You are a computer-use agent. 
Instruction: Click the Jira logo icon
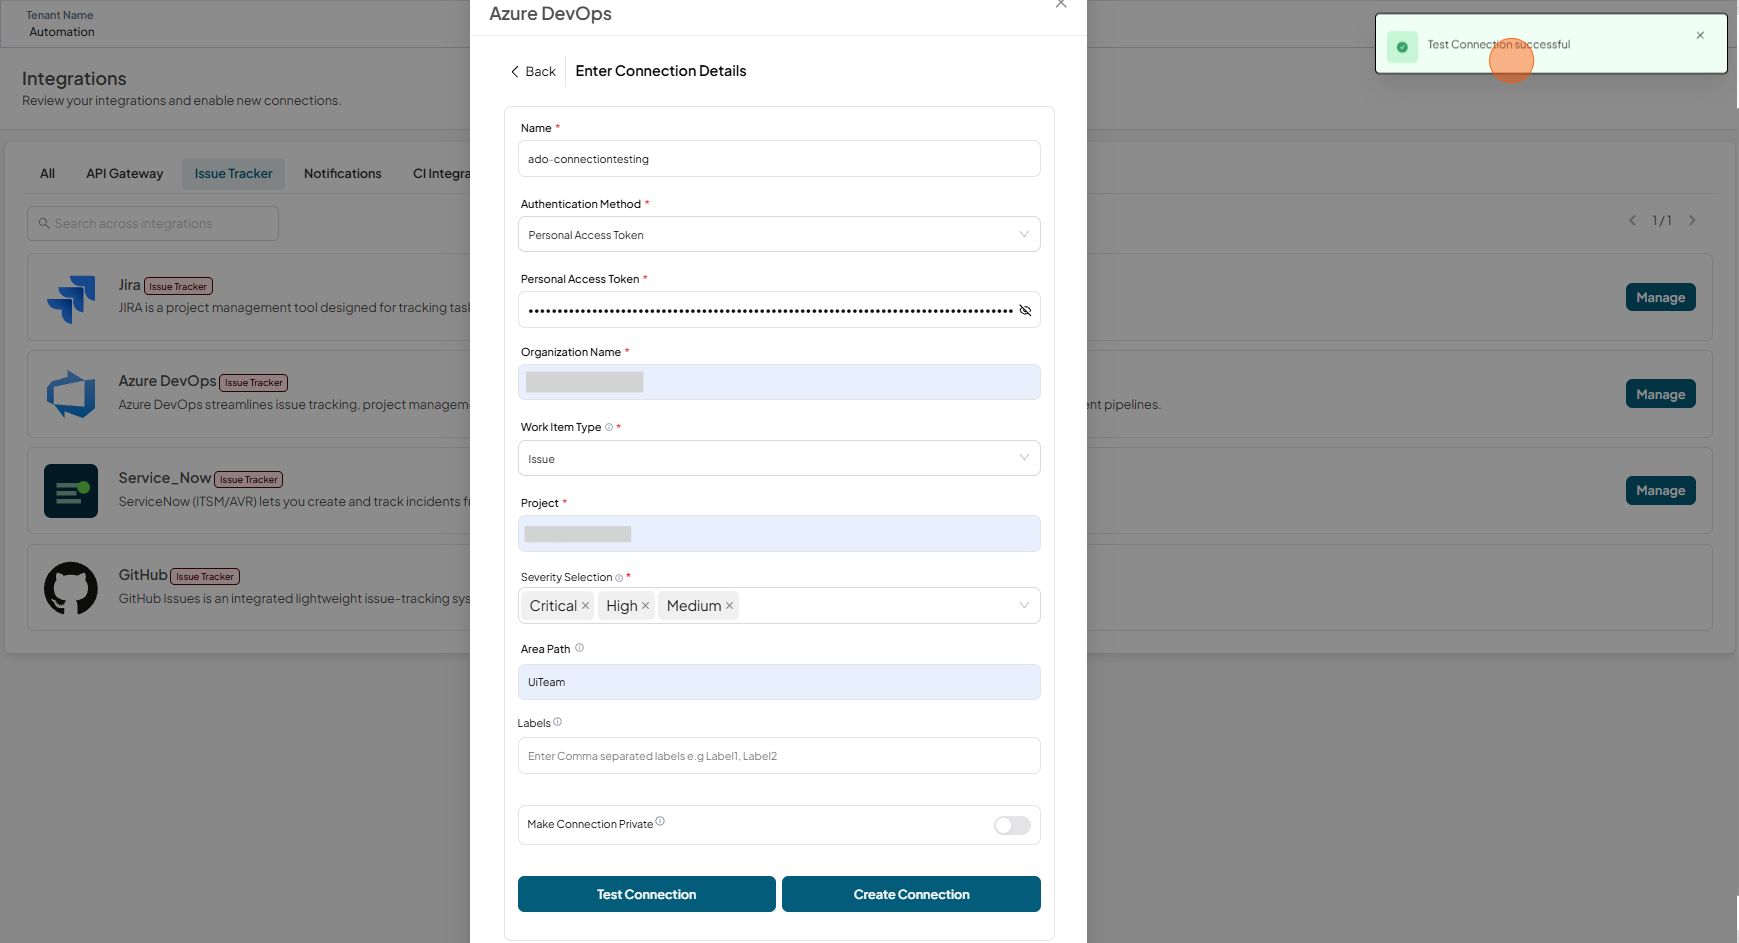pyautogui.click(x=71, y=298)
